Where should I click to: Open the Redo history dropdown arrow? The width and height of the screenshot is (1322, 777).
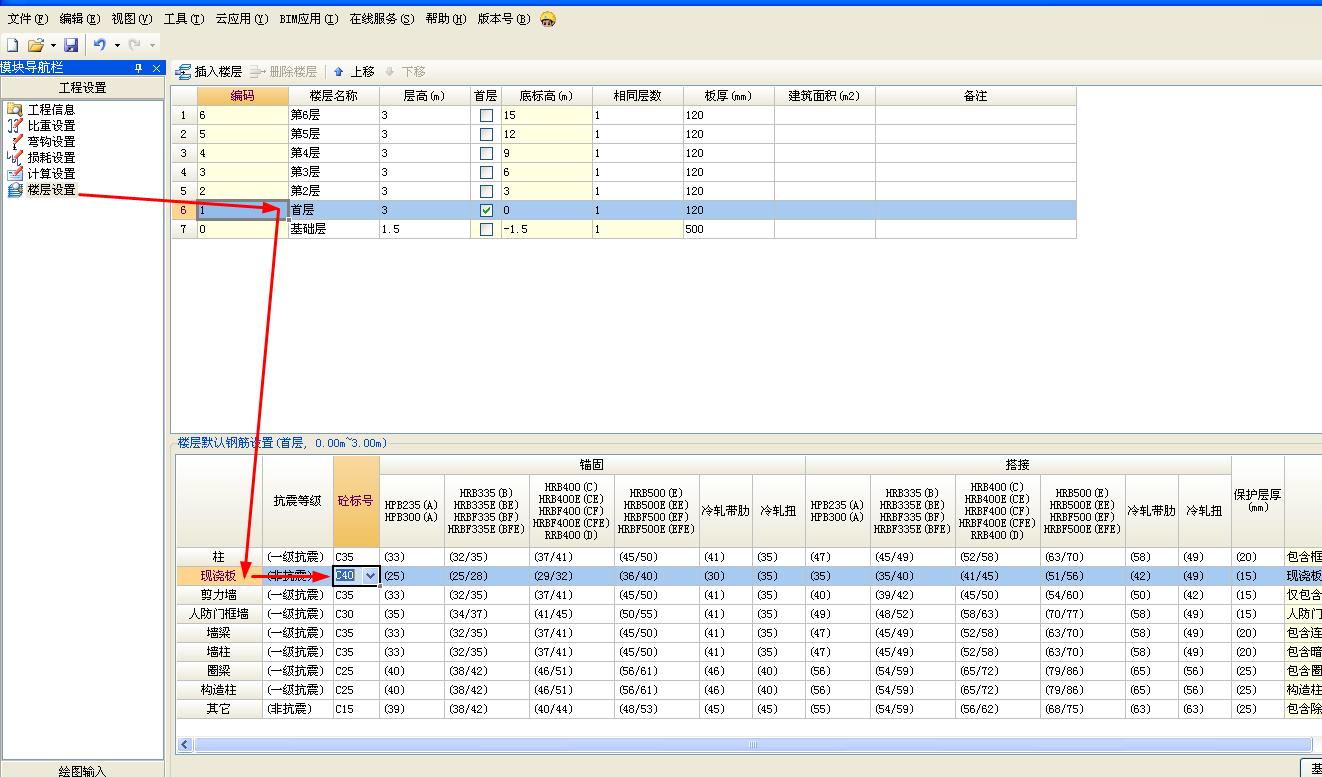152,45
